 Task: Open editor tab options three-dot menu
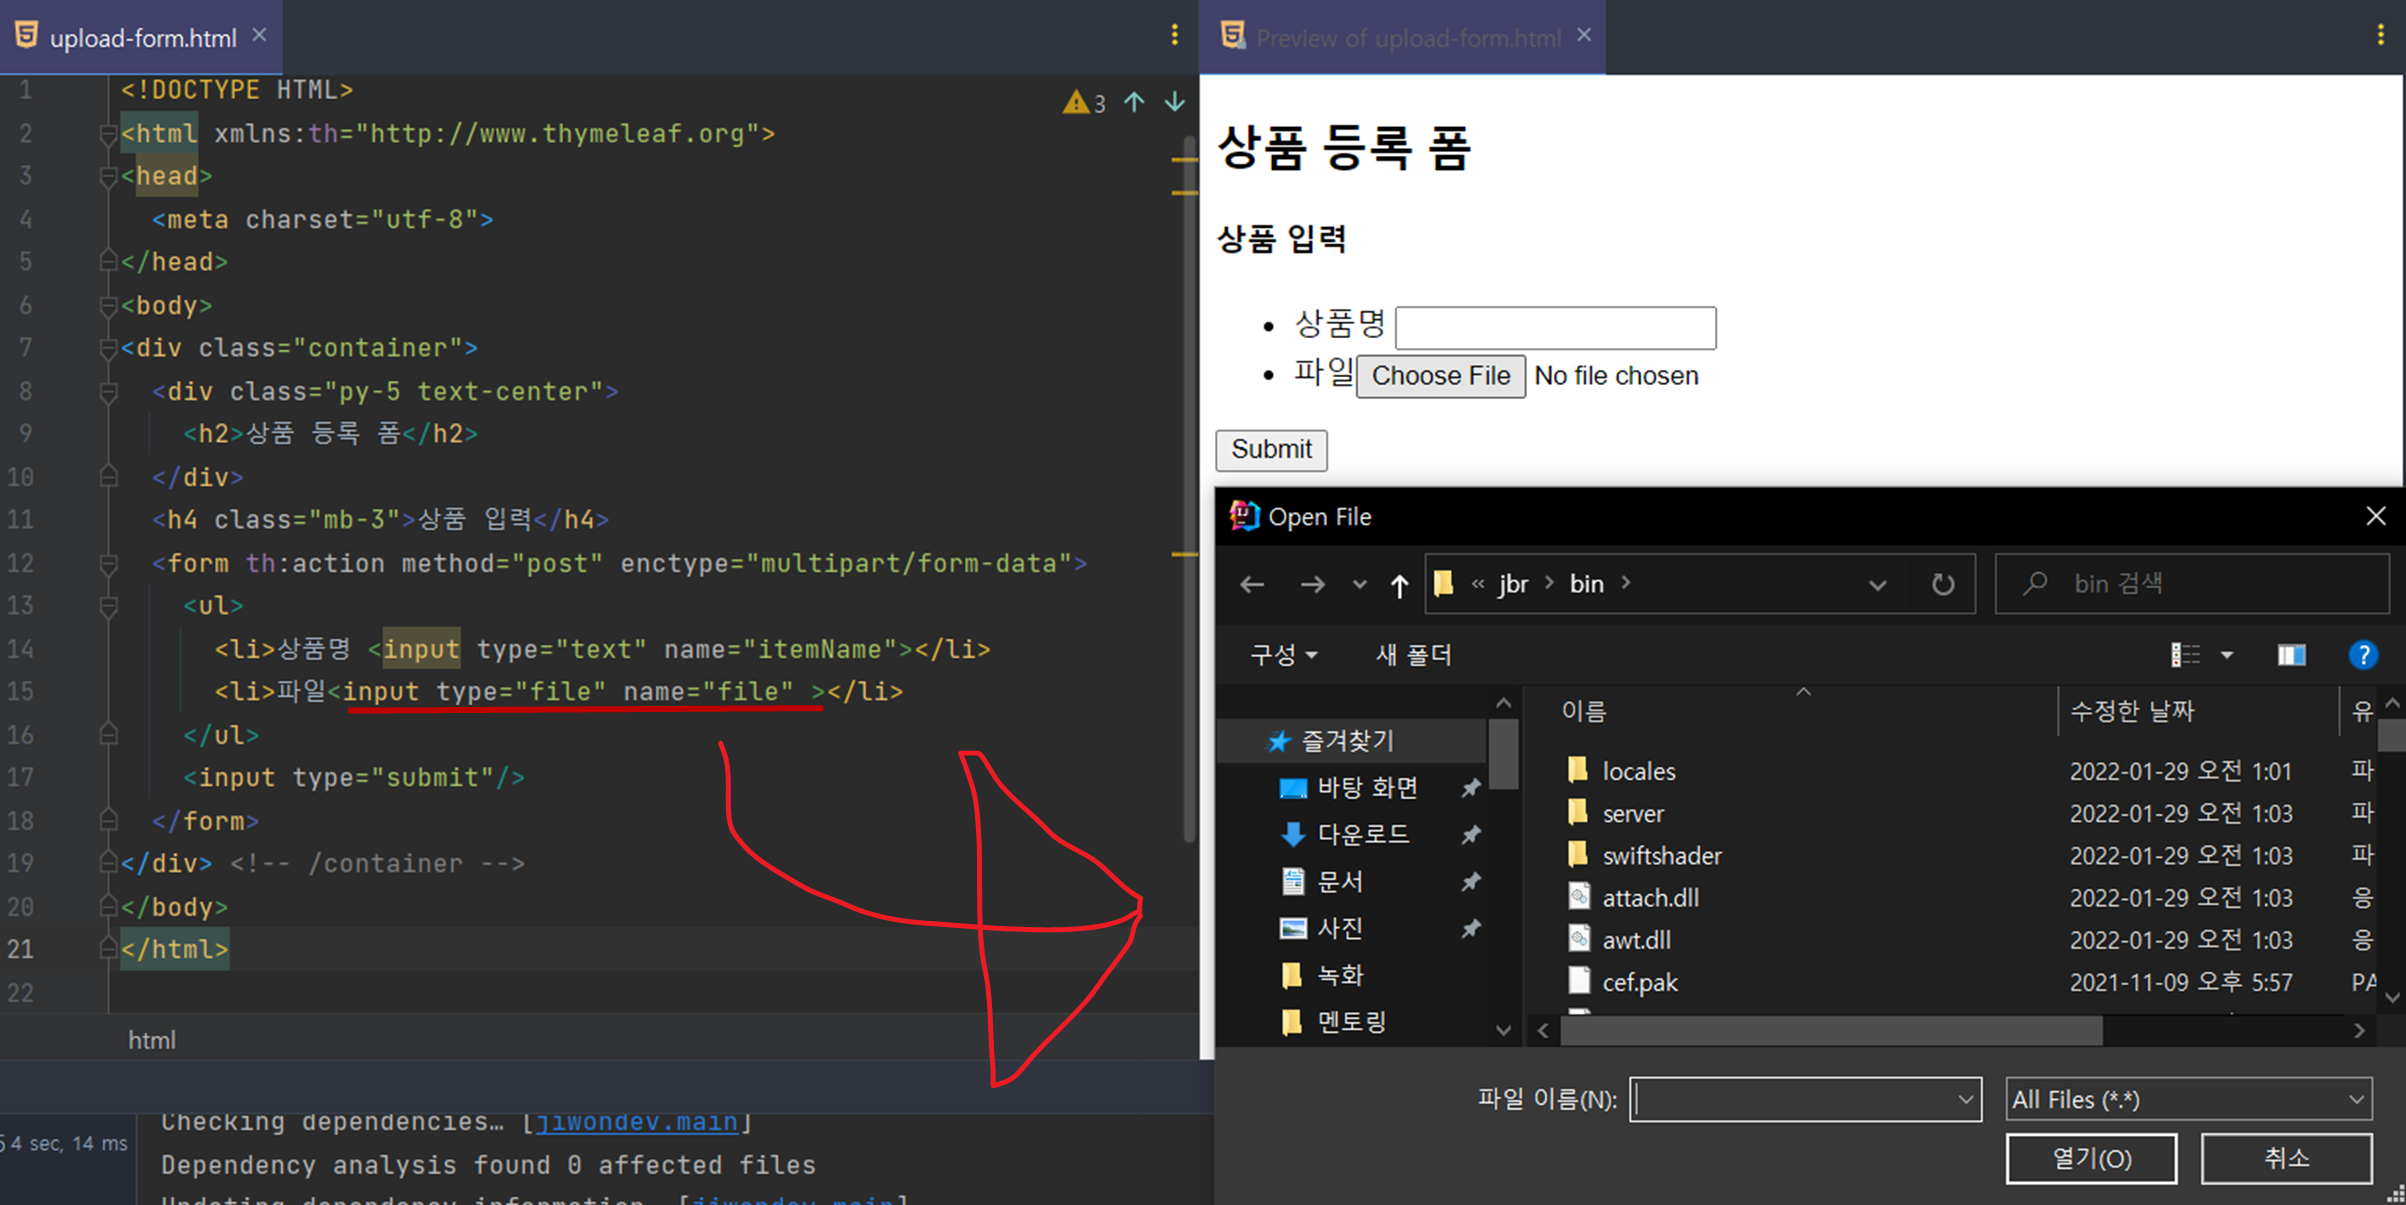(x=1175, y=36)
